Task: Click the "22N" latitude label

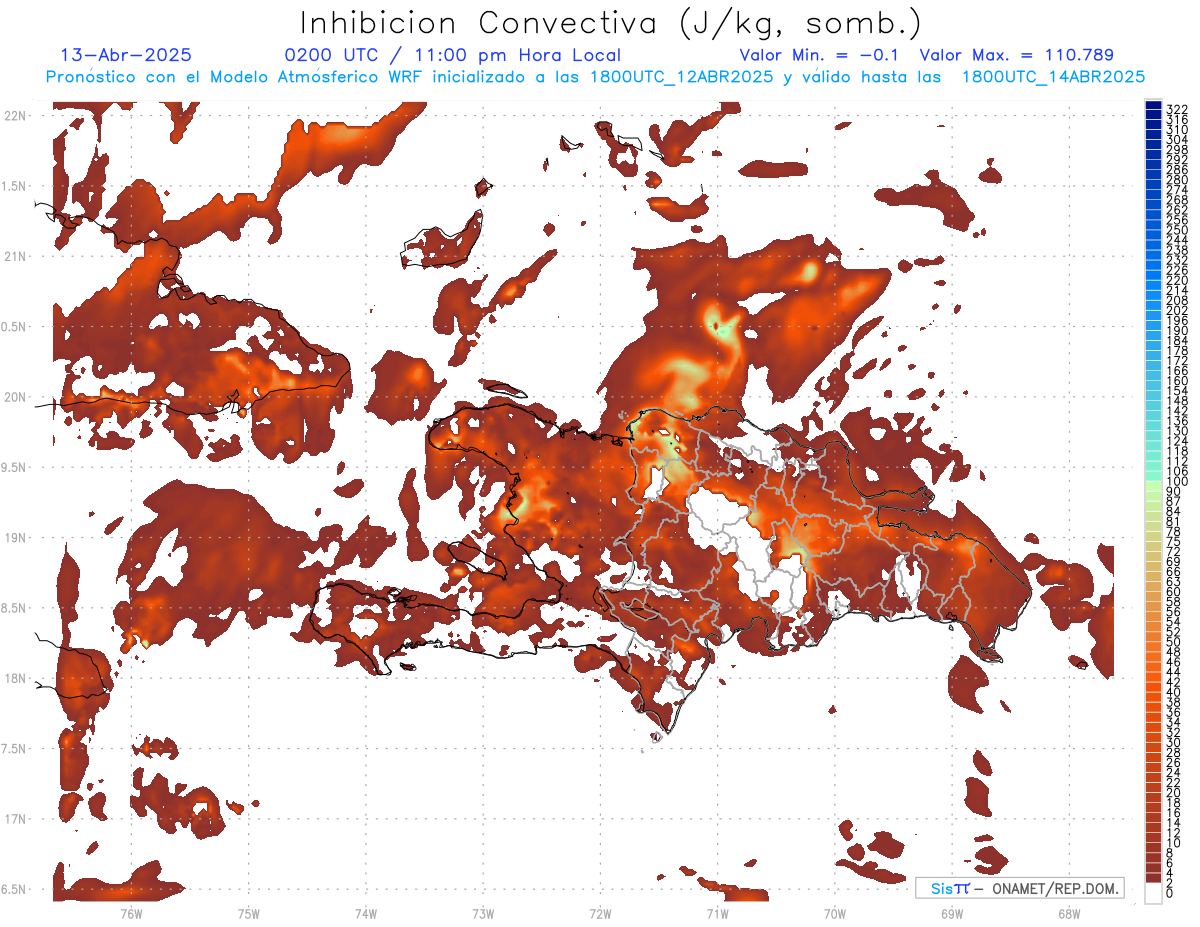Action: pos(15,116)
